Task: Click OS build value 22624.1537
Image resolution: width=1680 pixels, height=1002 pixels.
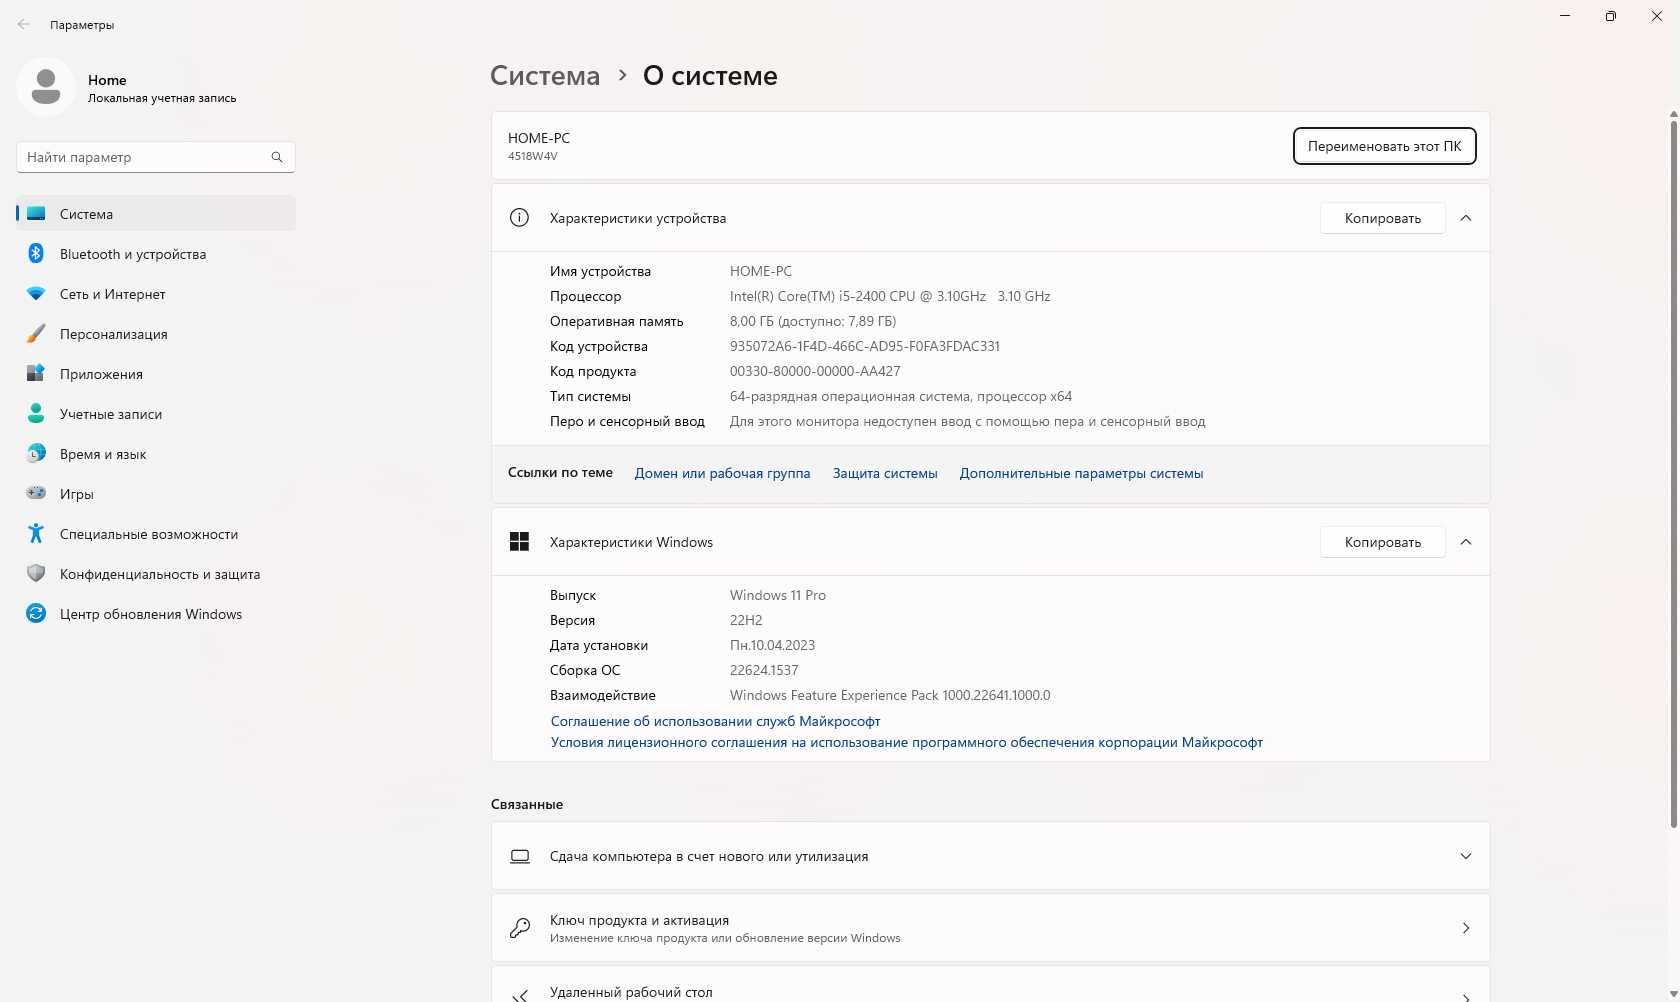Action: coord(764,670)
